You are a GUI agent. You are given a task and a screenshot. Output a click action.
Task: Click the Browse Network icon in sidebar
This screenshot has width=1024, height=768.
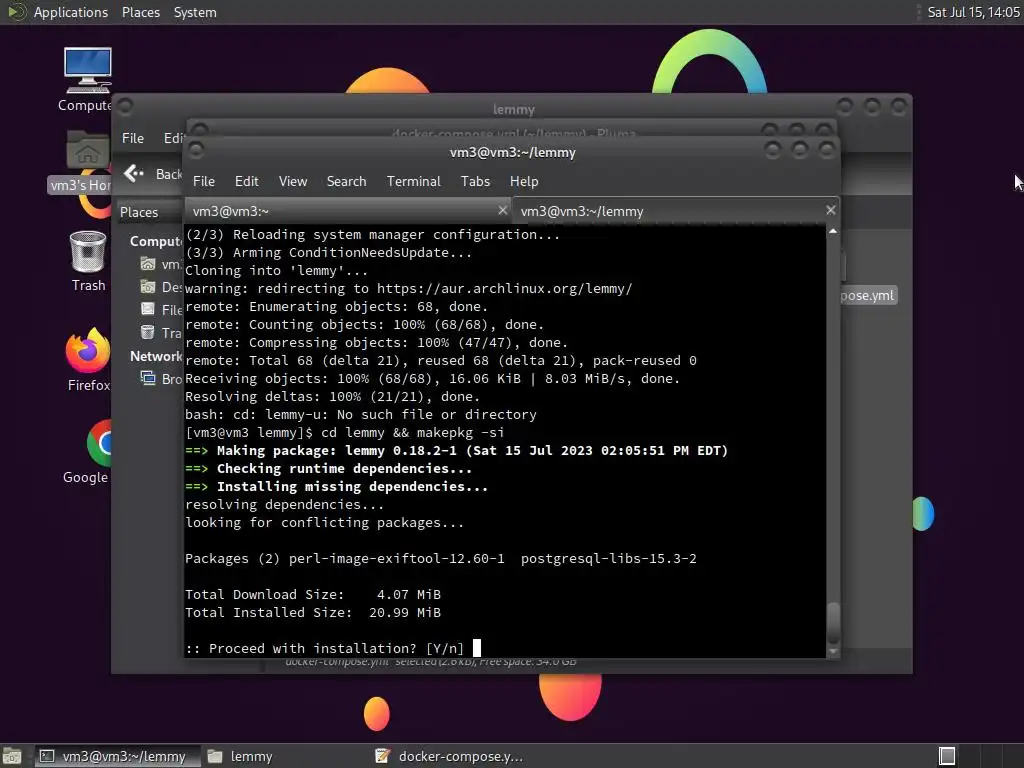(x=148, y=378)
